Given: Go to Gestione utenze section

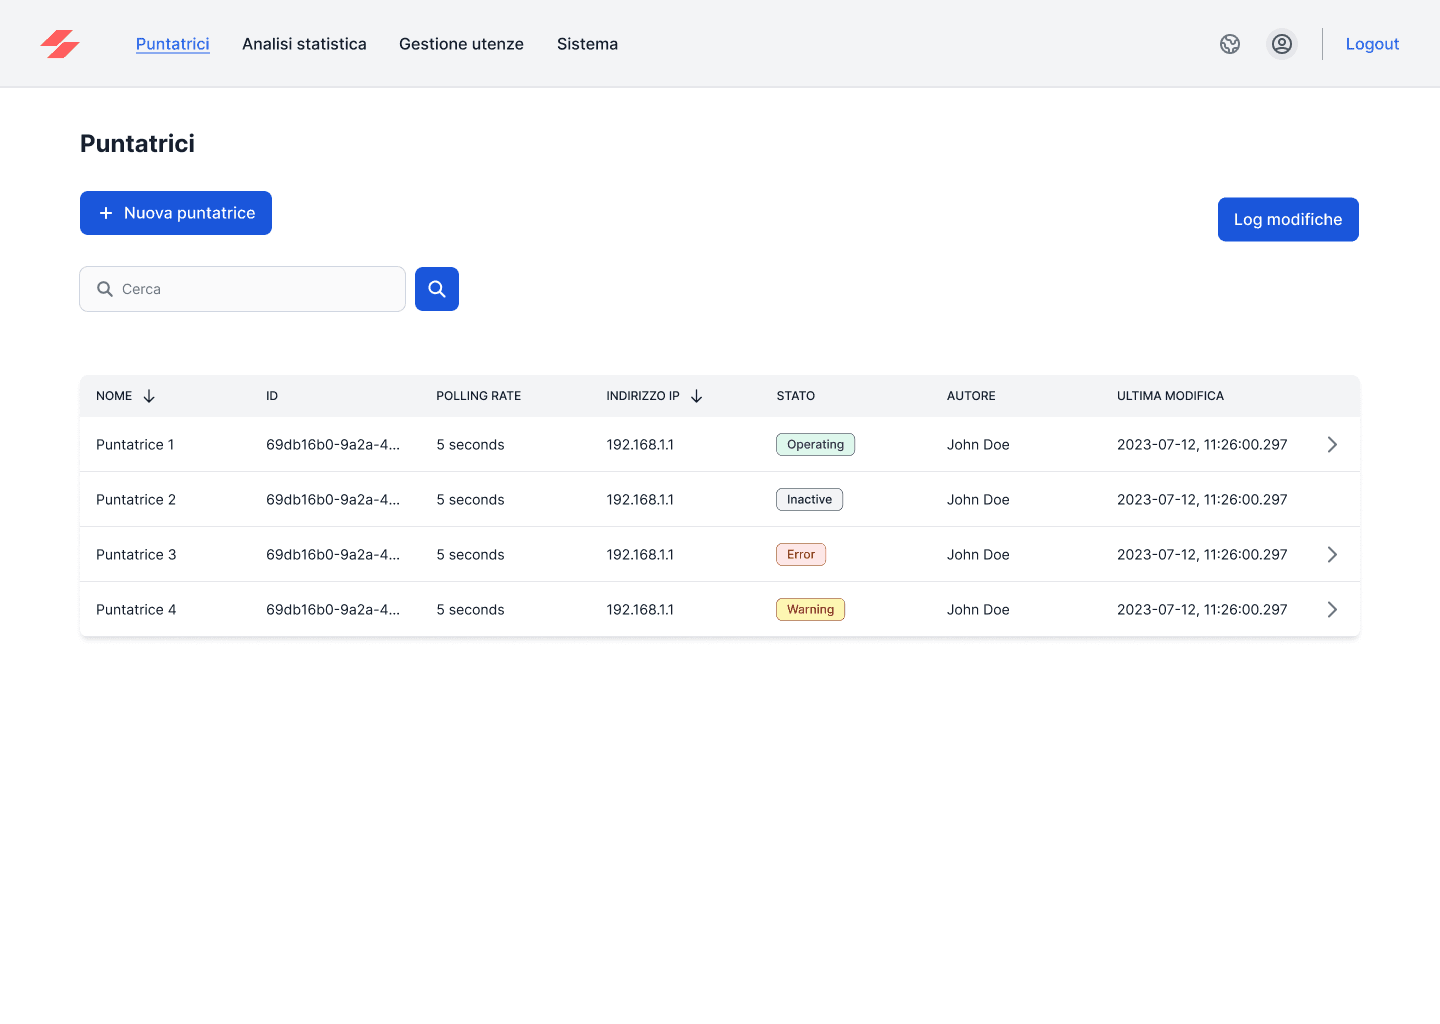Looking at the screenshot, I should (x=461, y=44).
